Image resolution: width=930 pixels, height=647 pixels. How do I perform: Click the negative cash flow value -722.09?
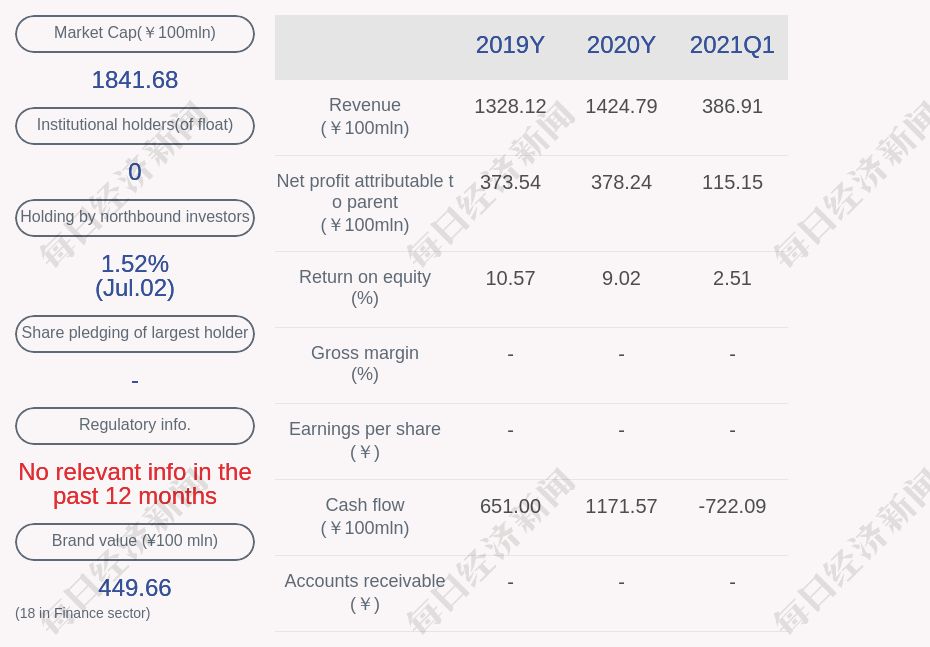tap(732, 507)
